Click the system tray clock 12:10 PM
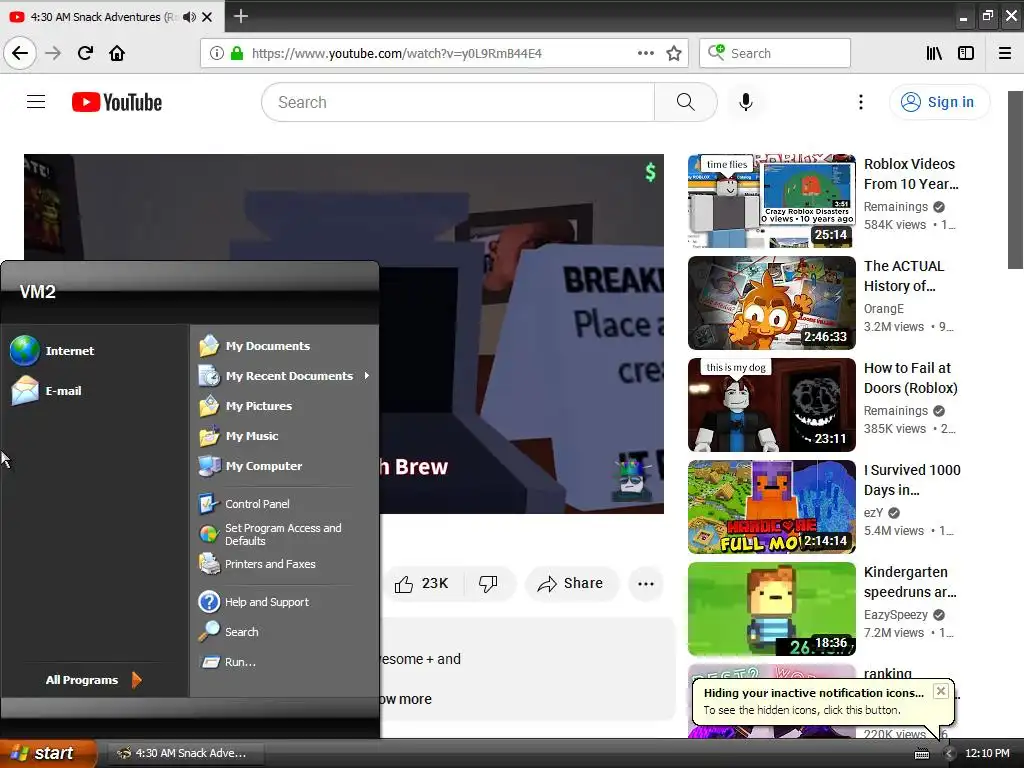1024x768 pixels. (x=987, y=753)
